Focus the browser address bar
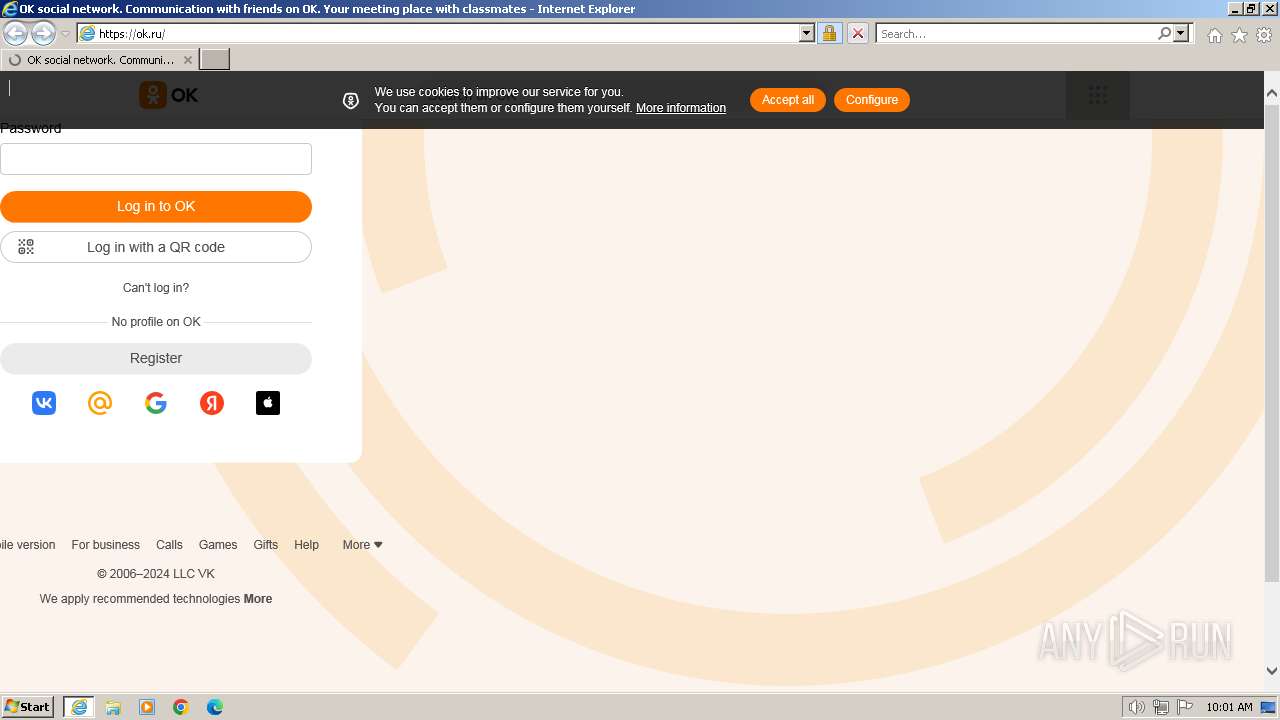The height and width of the screenshot is (720, 1280). click(x=447, y=33)
